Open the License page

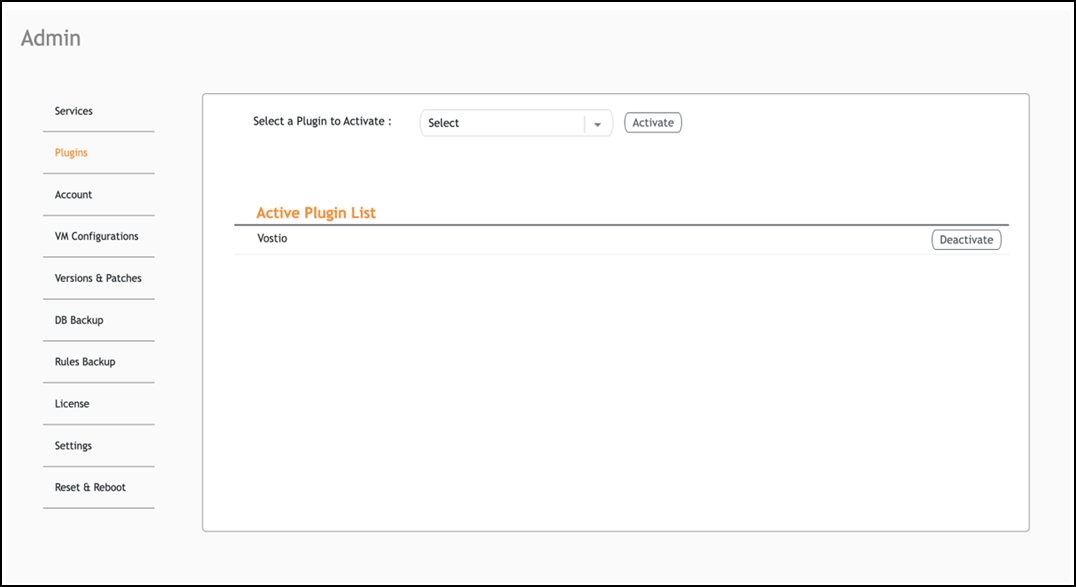pyautogui.click(x=72, y=404)
